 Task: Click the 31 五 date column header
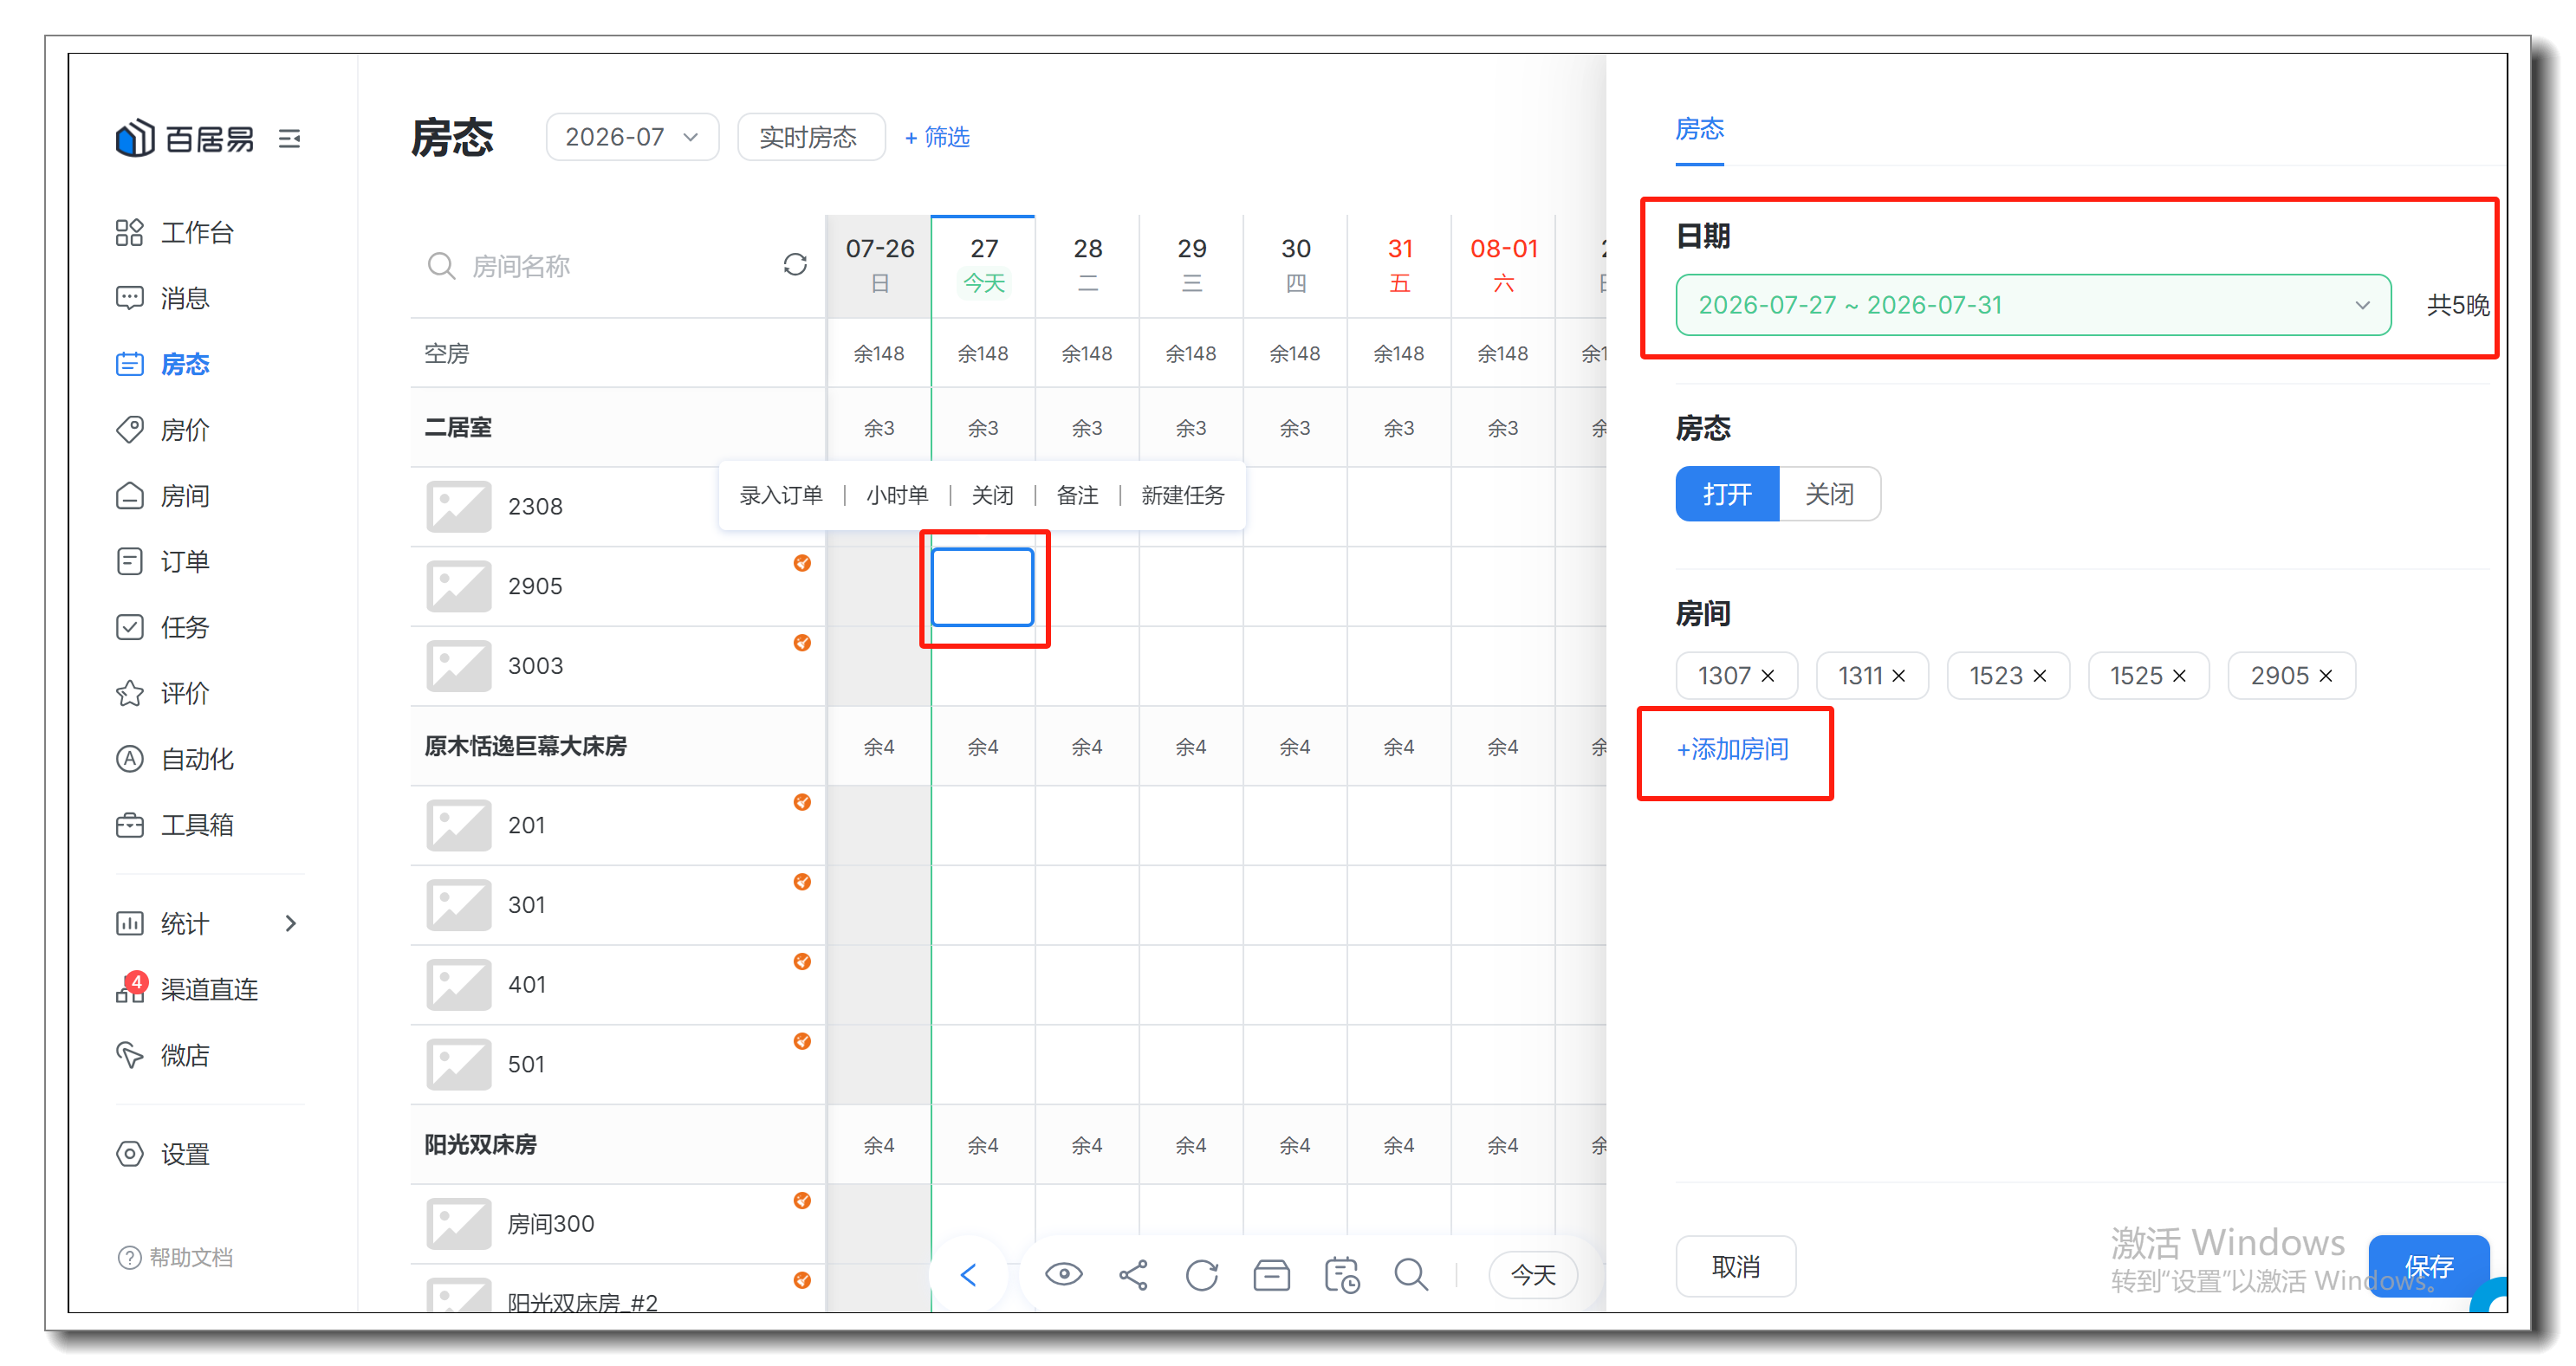tap(1399, 266)
